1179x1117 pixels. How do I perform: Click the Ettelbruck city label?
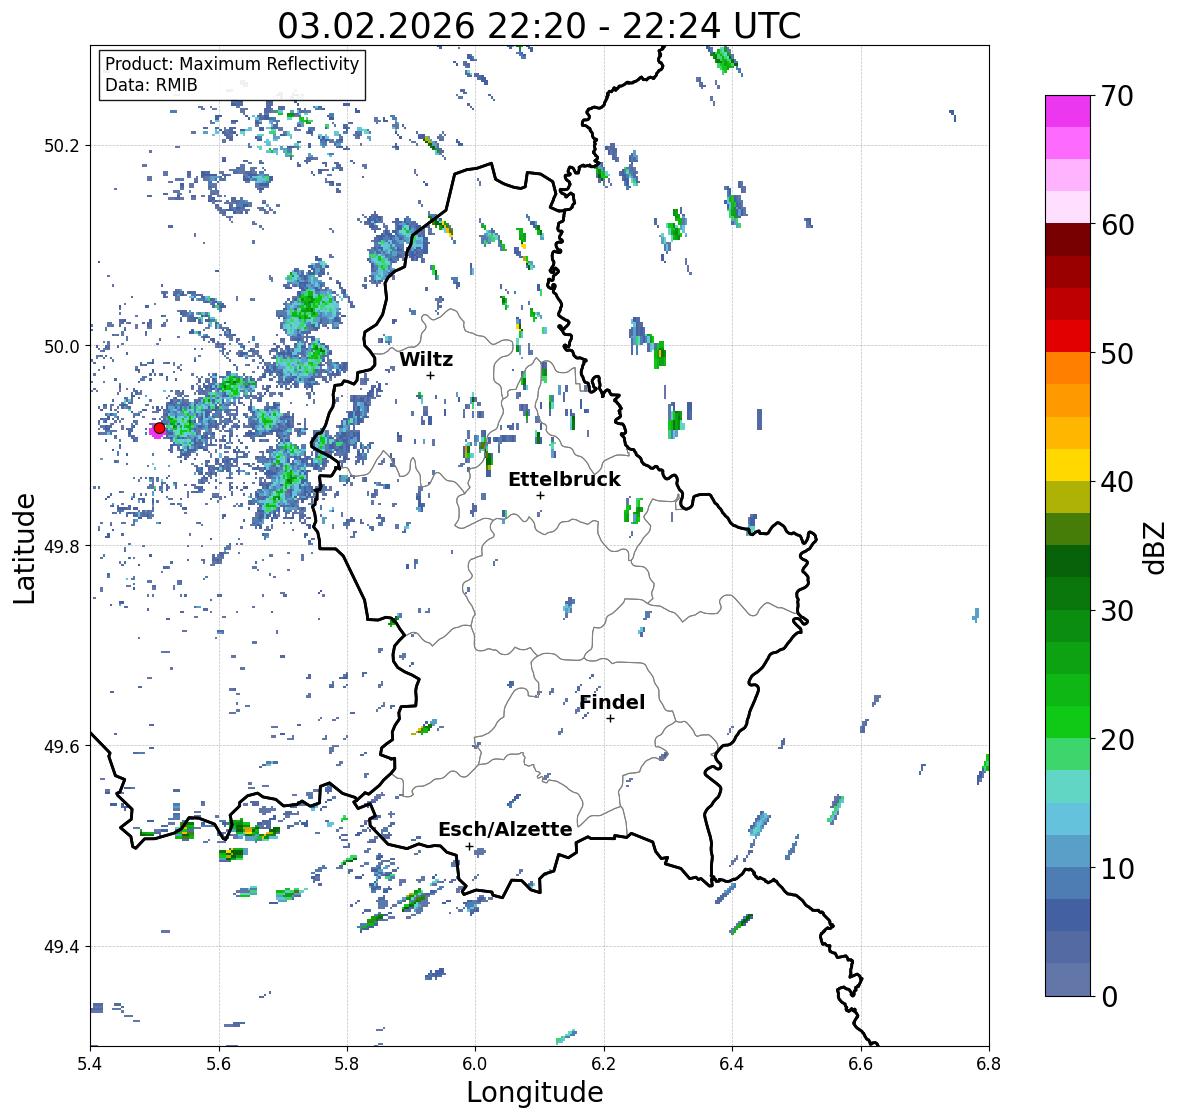pyautogui.click(x=565, y=479)
